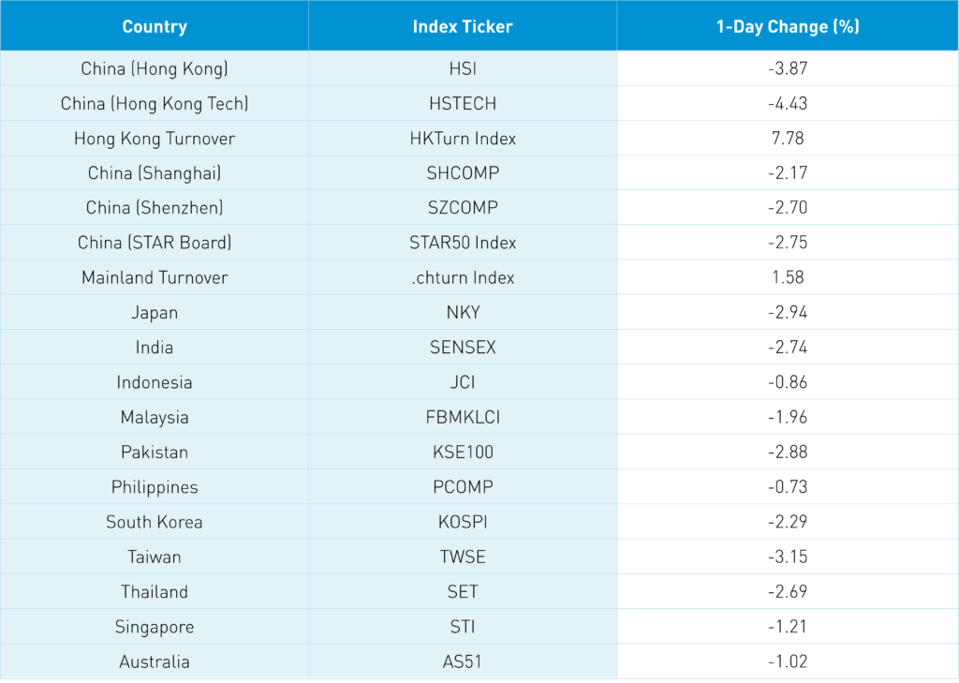Click Taiwan's -3.15 change value

(787, 557)
